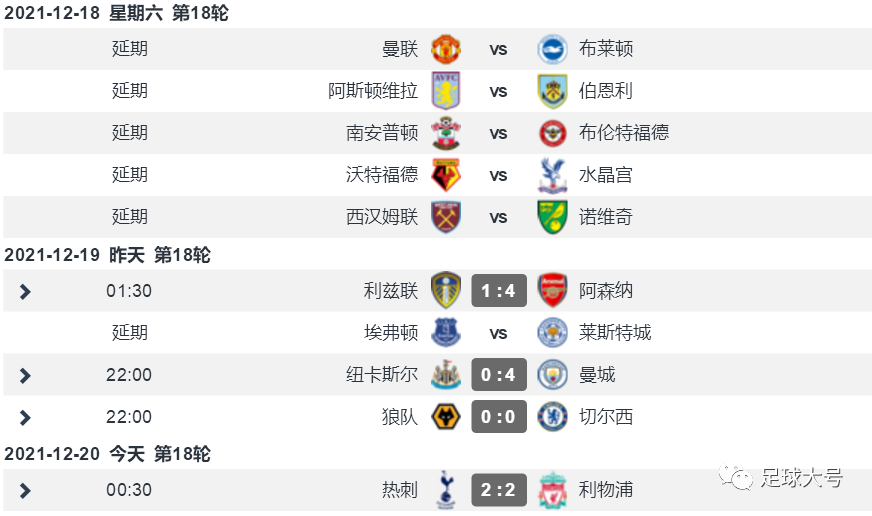Open the 2:2 score button
This screenshot has height=516, width=872.
(499, 490)
